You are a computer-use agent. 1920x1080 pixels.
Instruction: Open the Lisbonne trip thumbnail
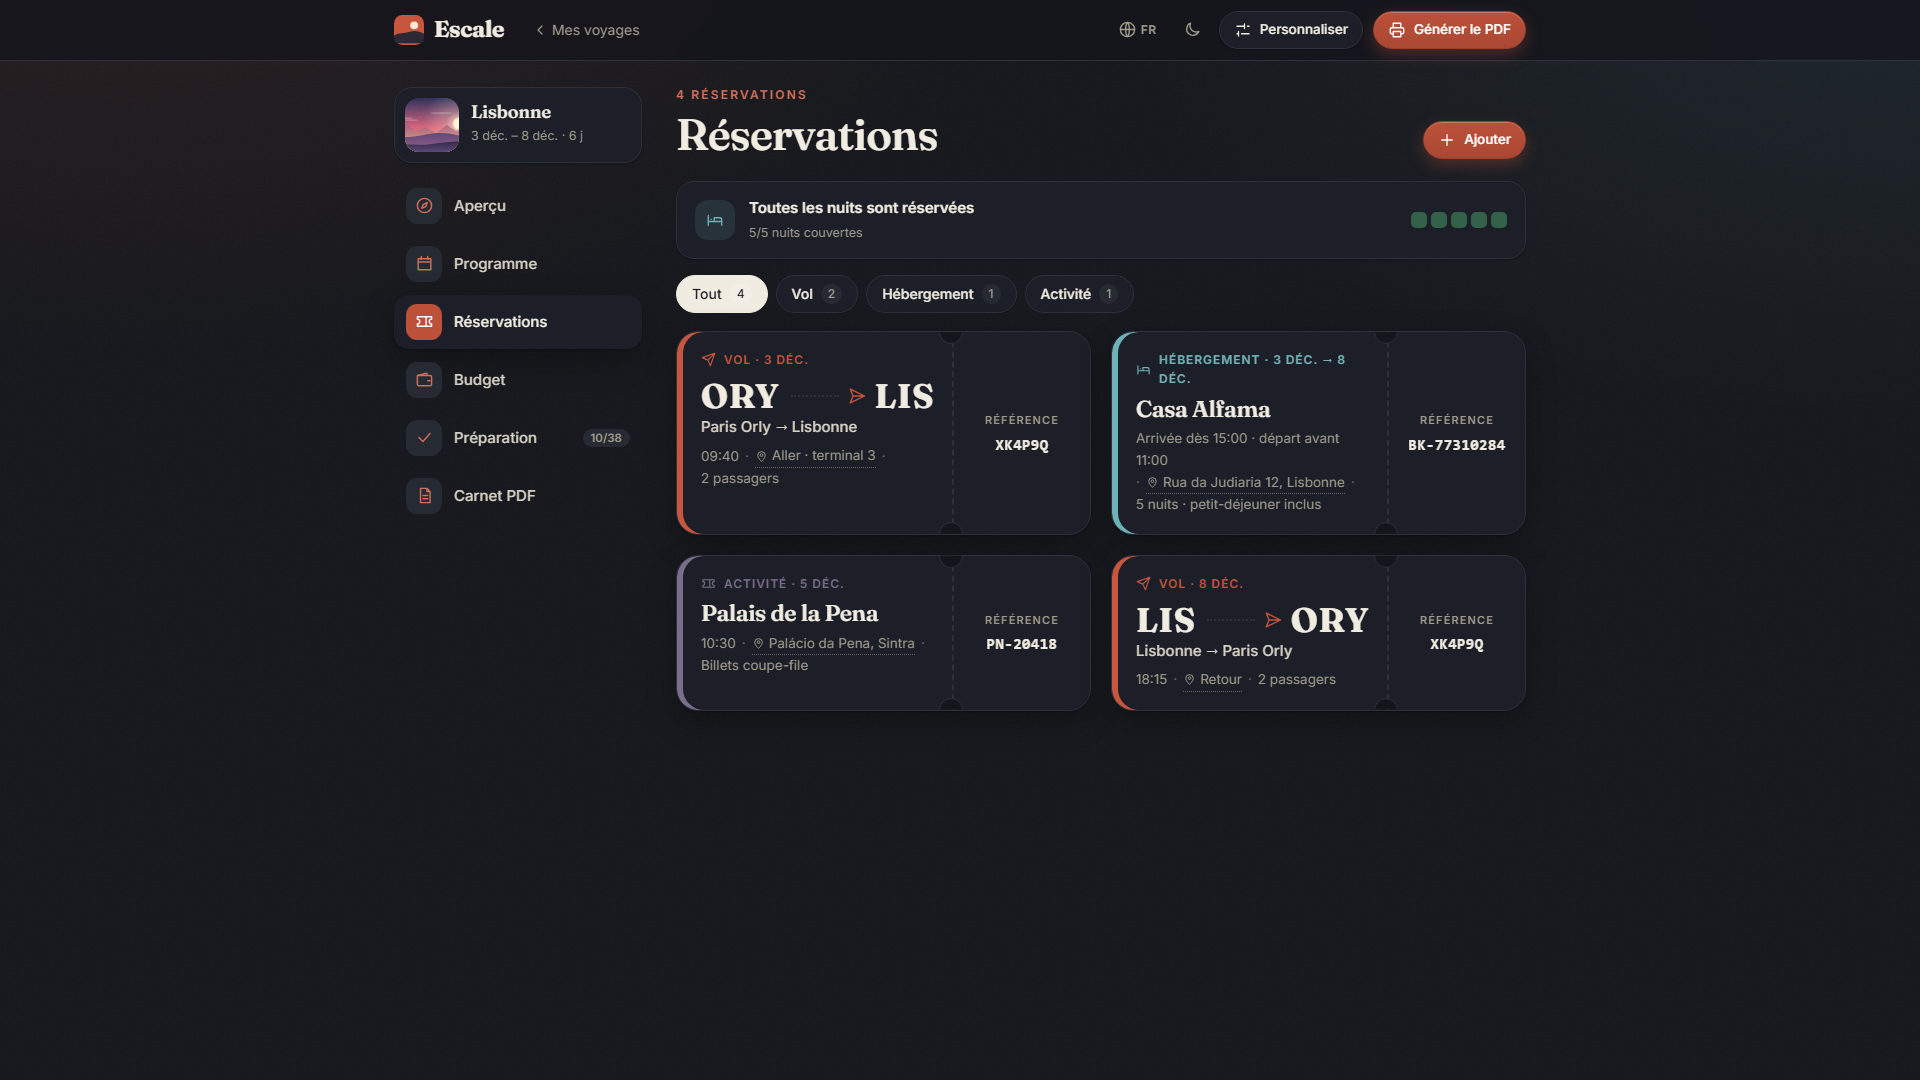click(x=432, y=124)
